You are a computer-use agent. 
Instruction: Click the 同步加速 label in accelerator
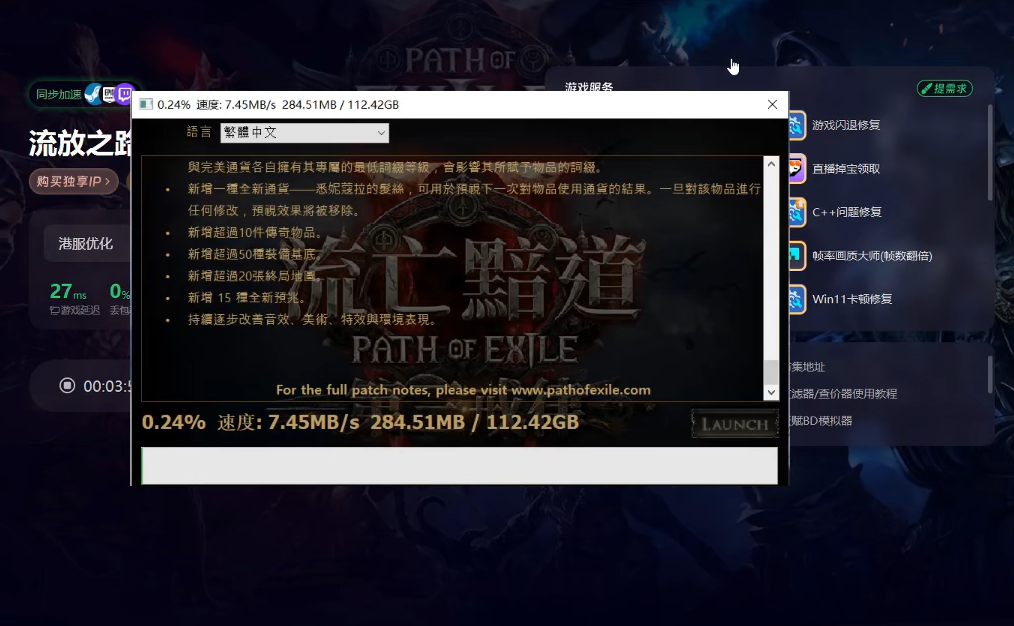click(x=58, y=94)
